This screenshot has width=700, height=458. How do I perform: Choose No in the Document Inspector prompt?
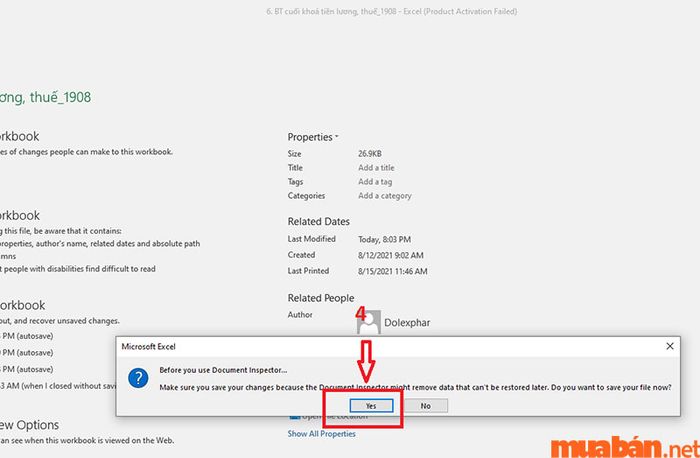click(425, 406)
